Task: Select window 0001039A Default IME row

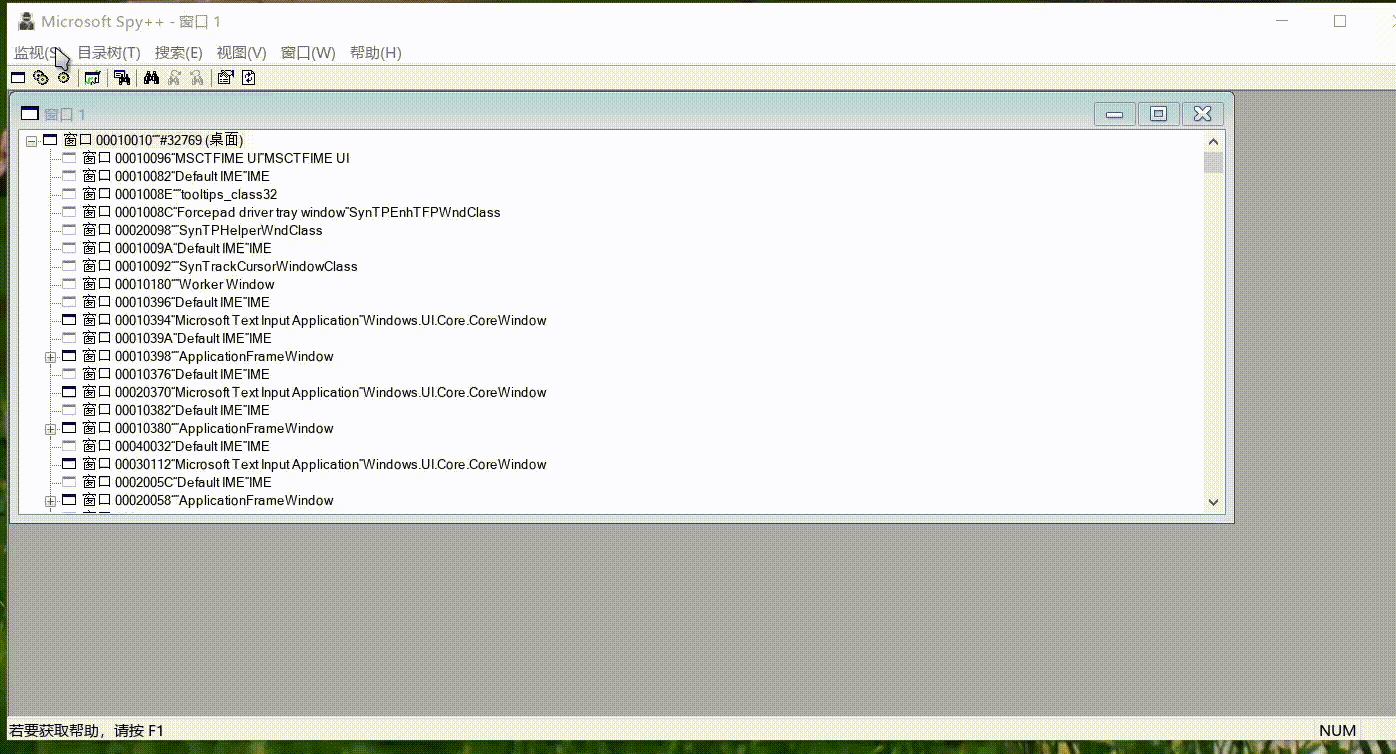Action: [177, 338]
